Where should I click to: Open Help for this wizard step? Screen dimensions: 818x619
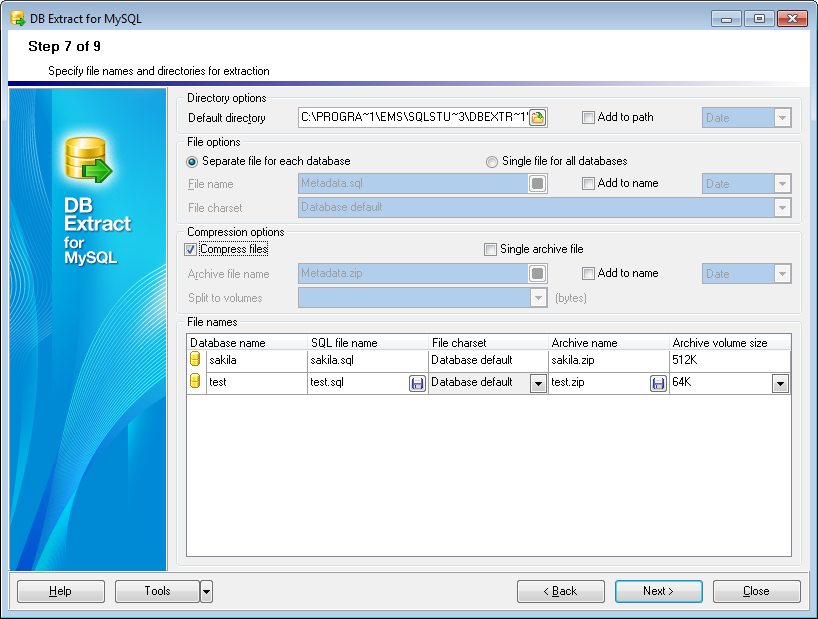click(60, 591)
